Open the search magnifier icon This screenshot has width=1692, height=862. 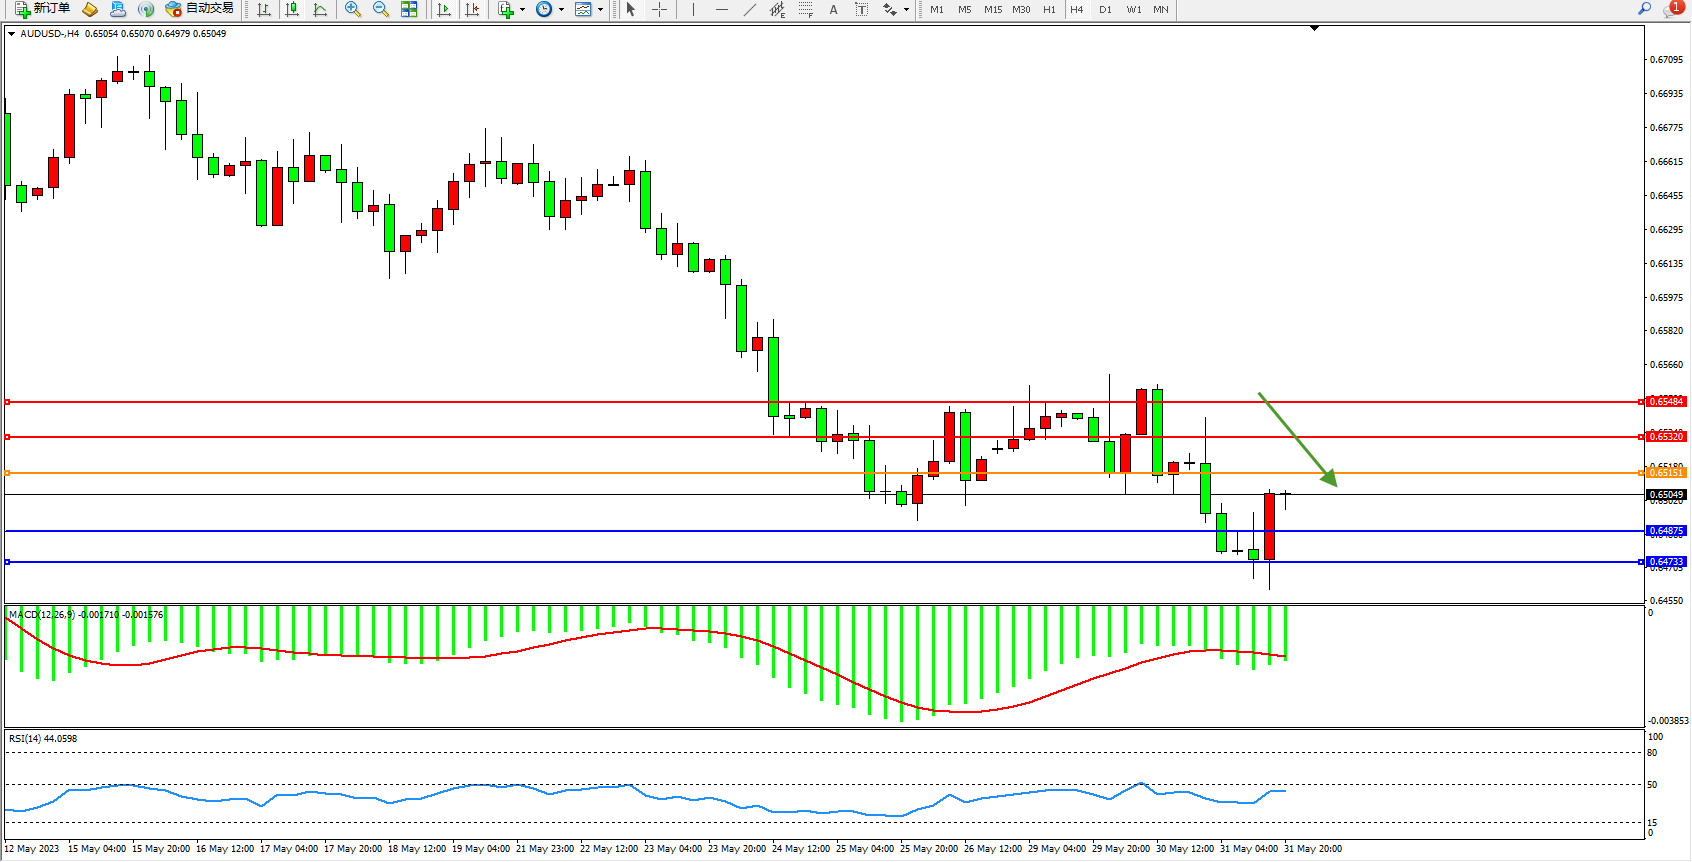1644,9
